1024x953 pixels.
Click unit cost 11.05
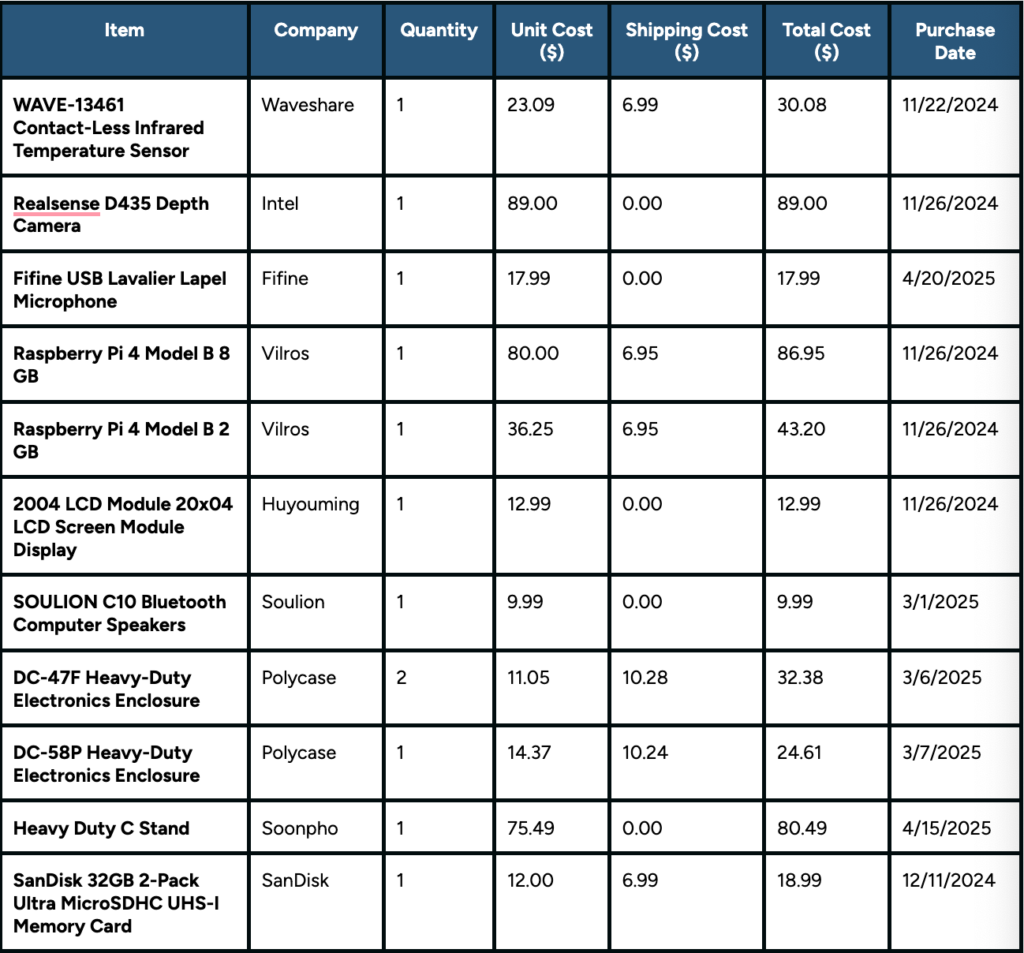(552, 688)
